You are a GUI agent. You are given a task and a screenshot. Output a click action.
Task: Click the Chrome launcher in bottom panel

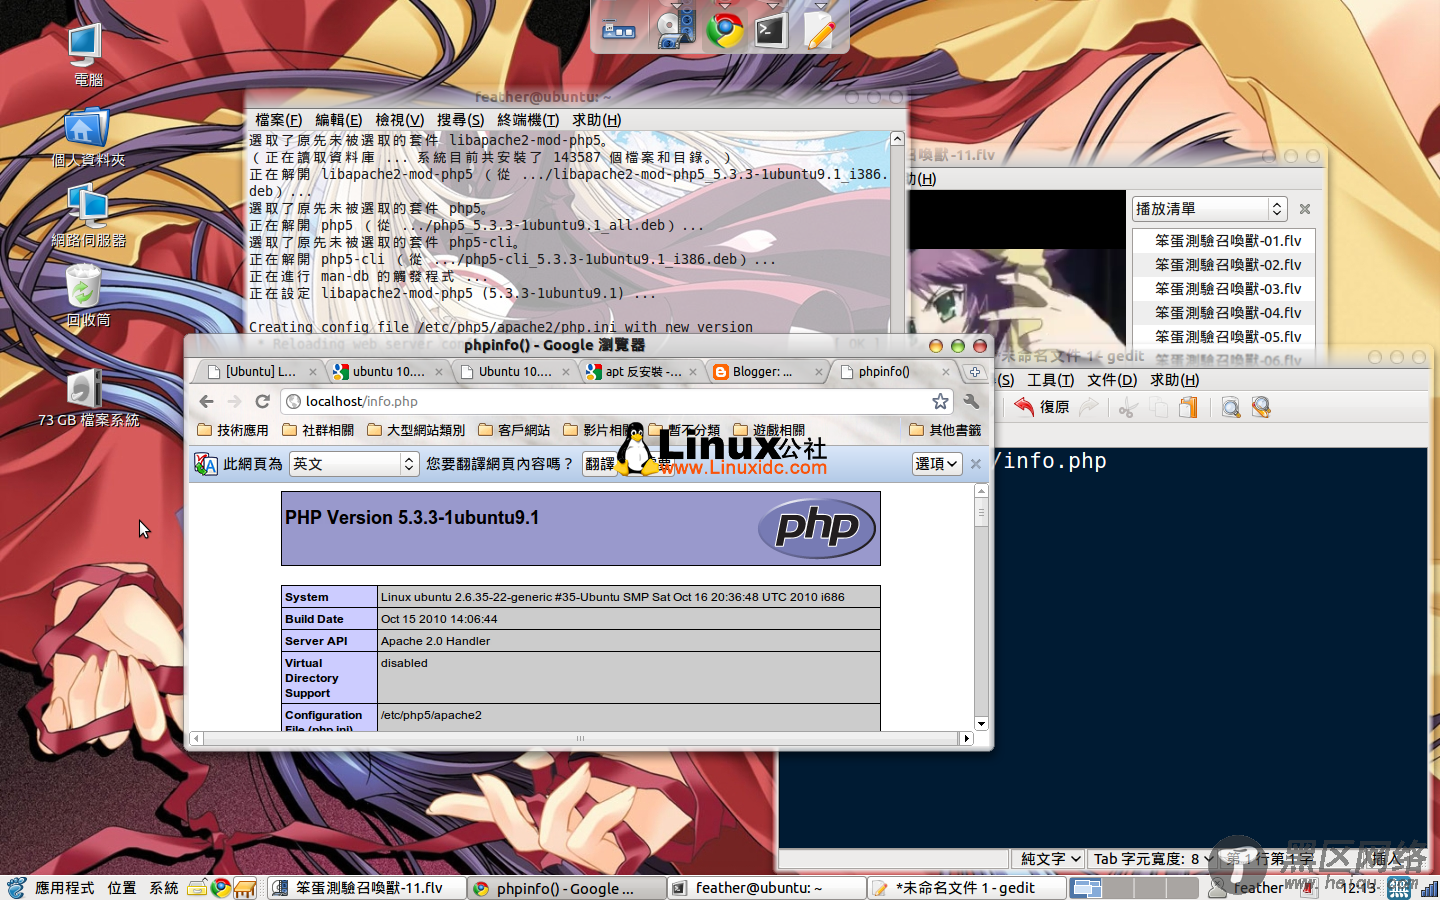[221, 888]
